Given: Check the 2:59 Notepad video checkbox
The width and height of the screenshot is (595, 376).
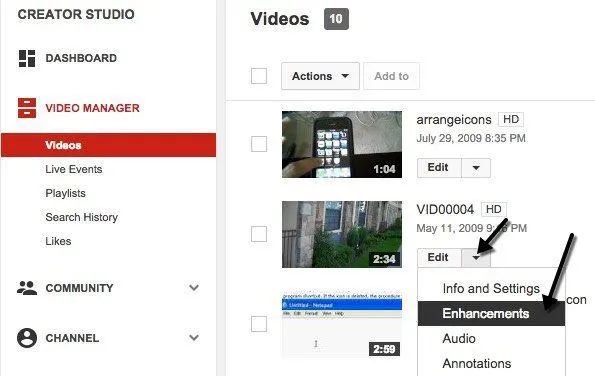Looking at the screenshot, I should pyautogui.click(x=259, y=324).
